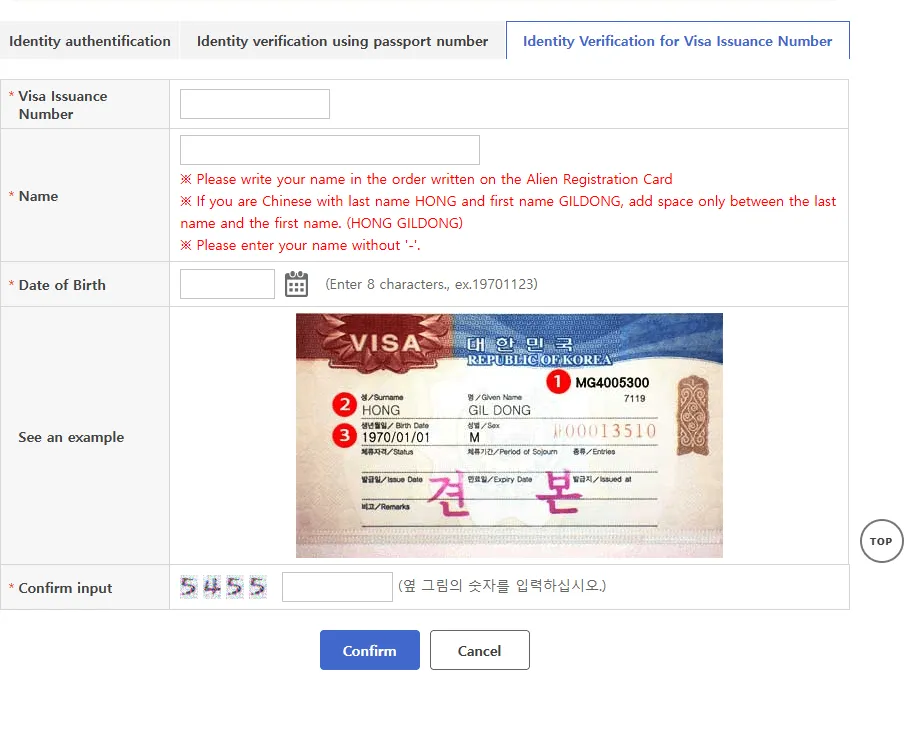
Task: Focus the Date of Birth input box
Action: 227,284
